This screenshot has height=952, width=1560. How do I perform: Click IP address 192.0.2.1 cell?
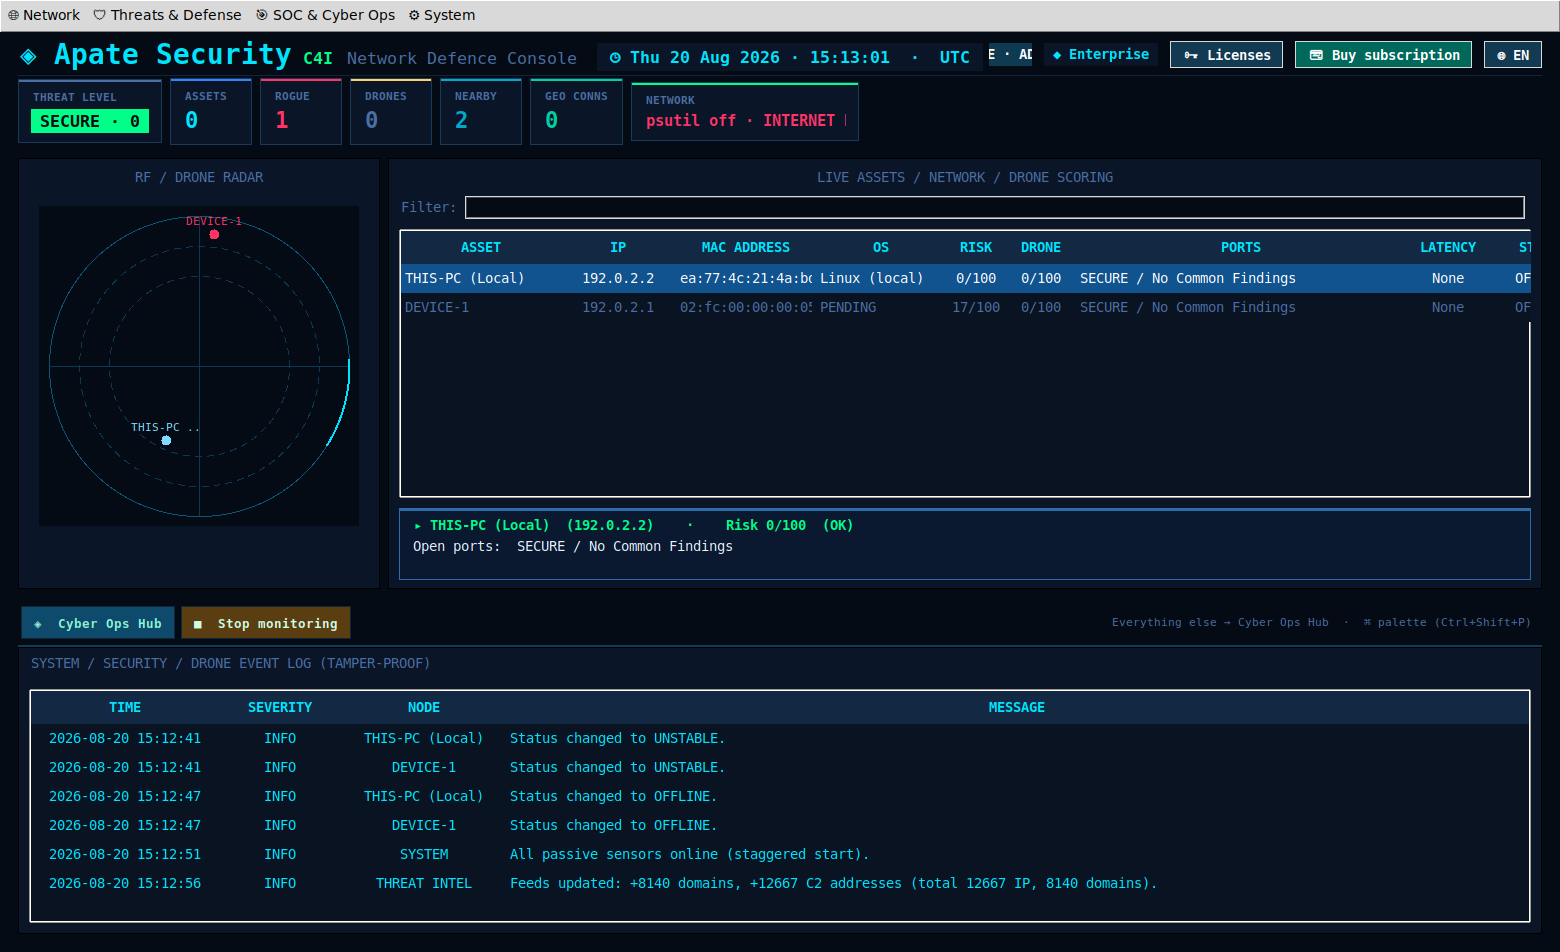click(x=618, y=307)
